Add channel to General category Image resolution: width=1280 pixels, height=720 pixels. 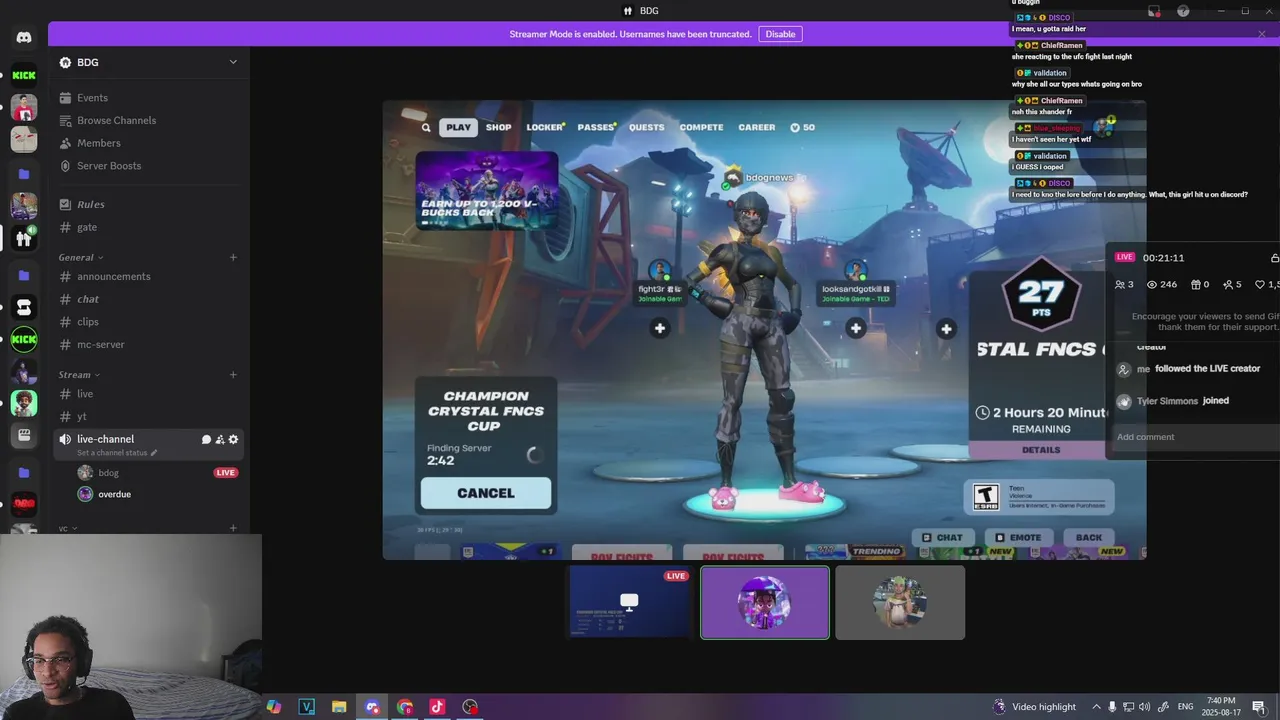click(233, 257)
